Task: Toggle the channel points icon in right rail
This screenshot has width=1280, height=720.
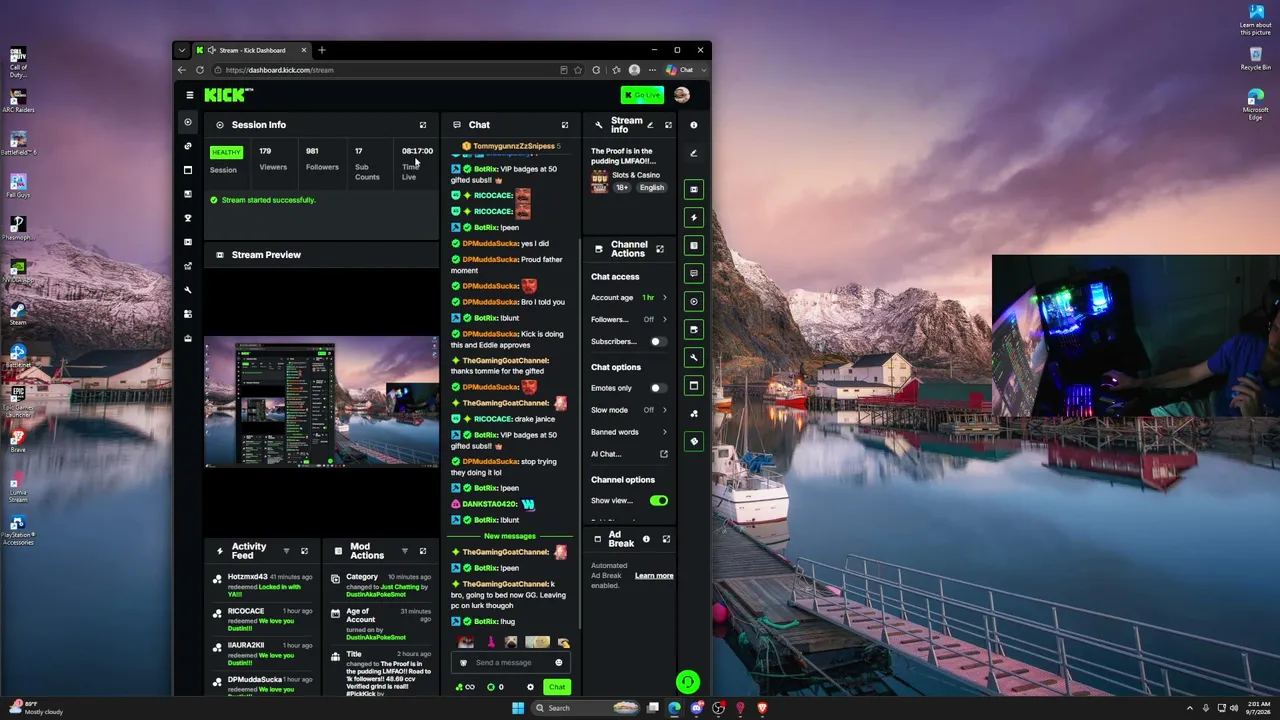Action: [x=694, y=413]
